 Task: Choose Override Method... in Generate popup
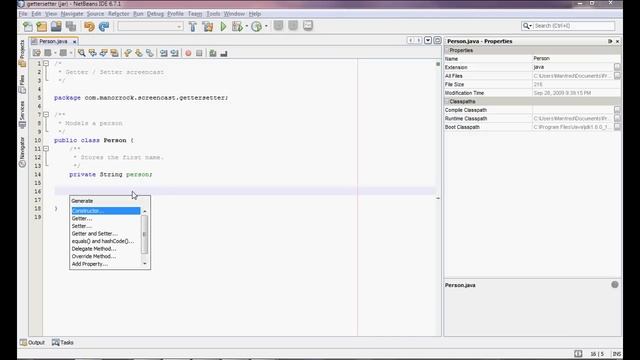(106, 256)
